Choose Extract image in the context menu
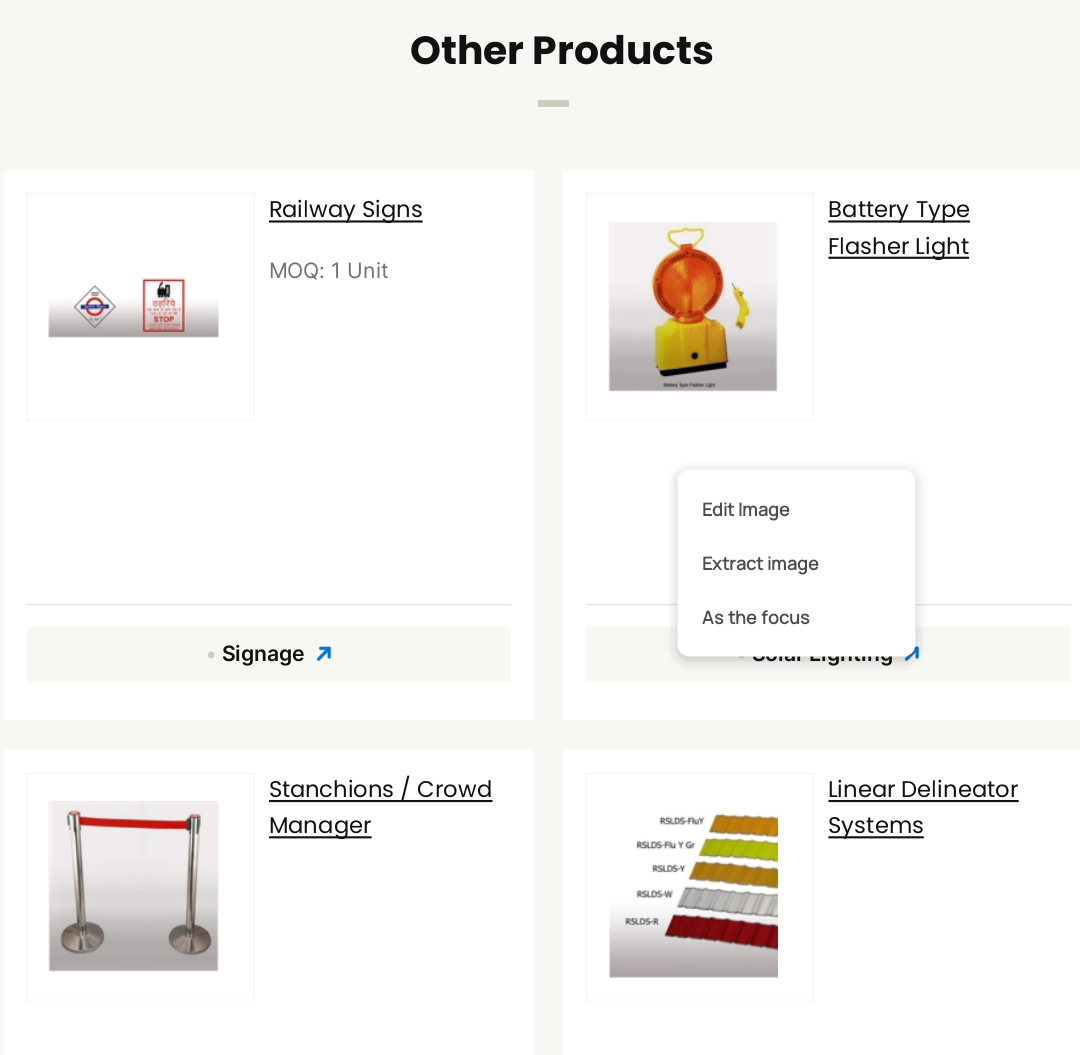 [760, 564]
